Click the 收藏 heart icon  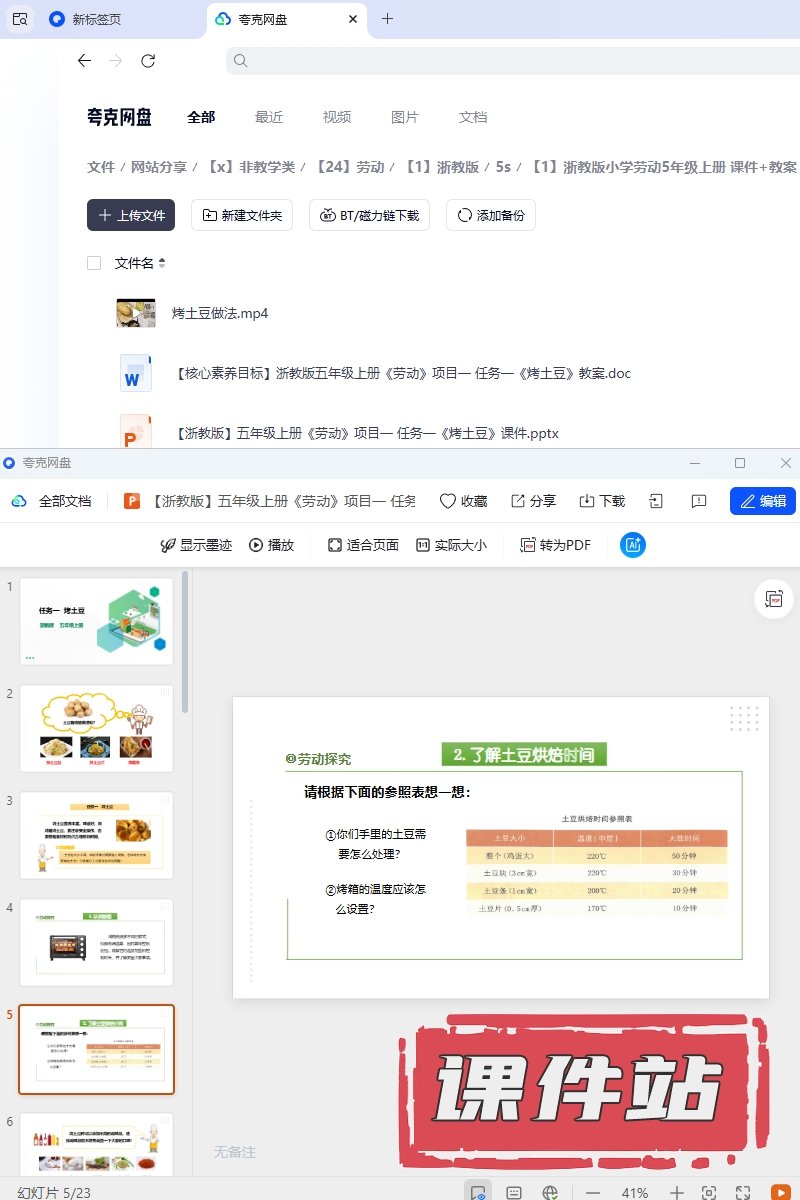click(448, 501)
